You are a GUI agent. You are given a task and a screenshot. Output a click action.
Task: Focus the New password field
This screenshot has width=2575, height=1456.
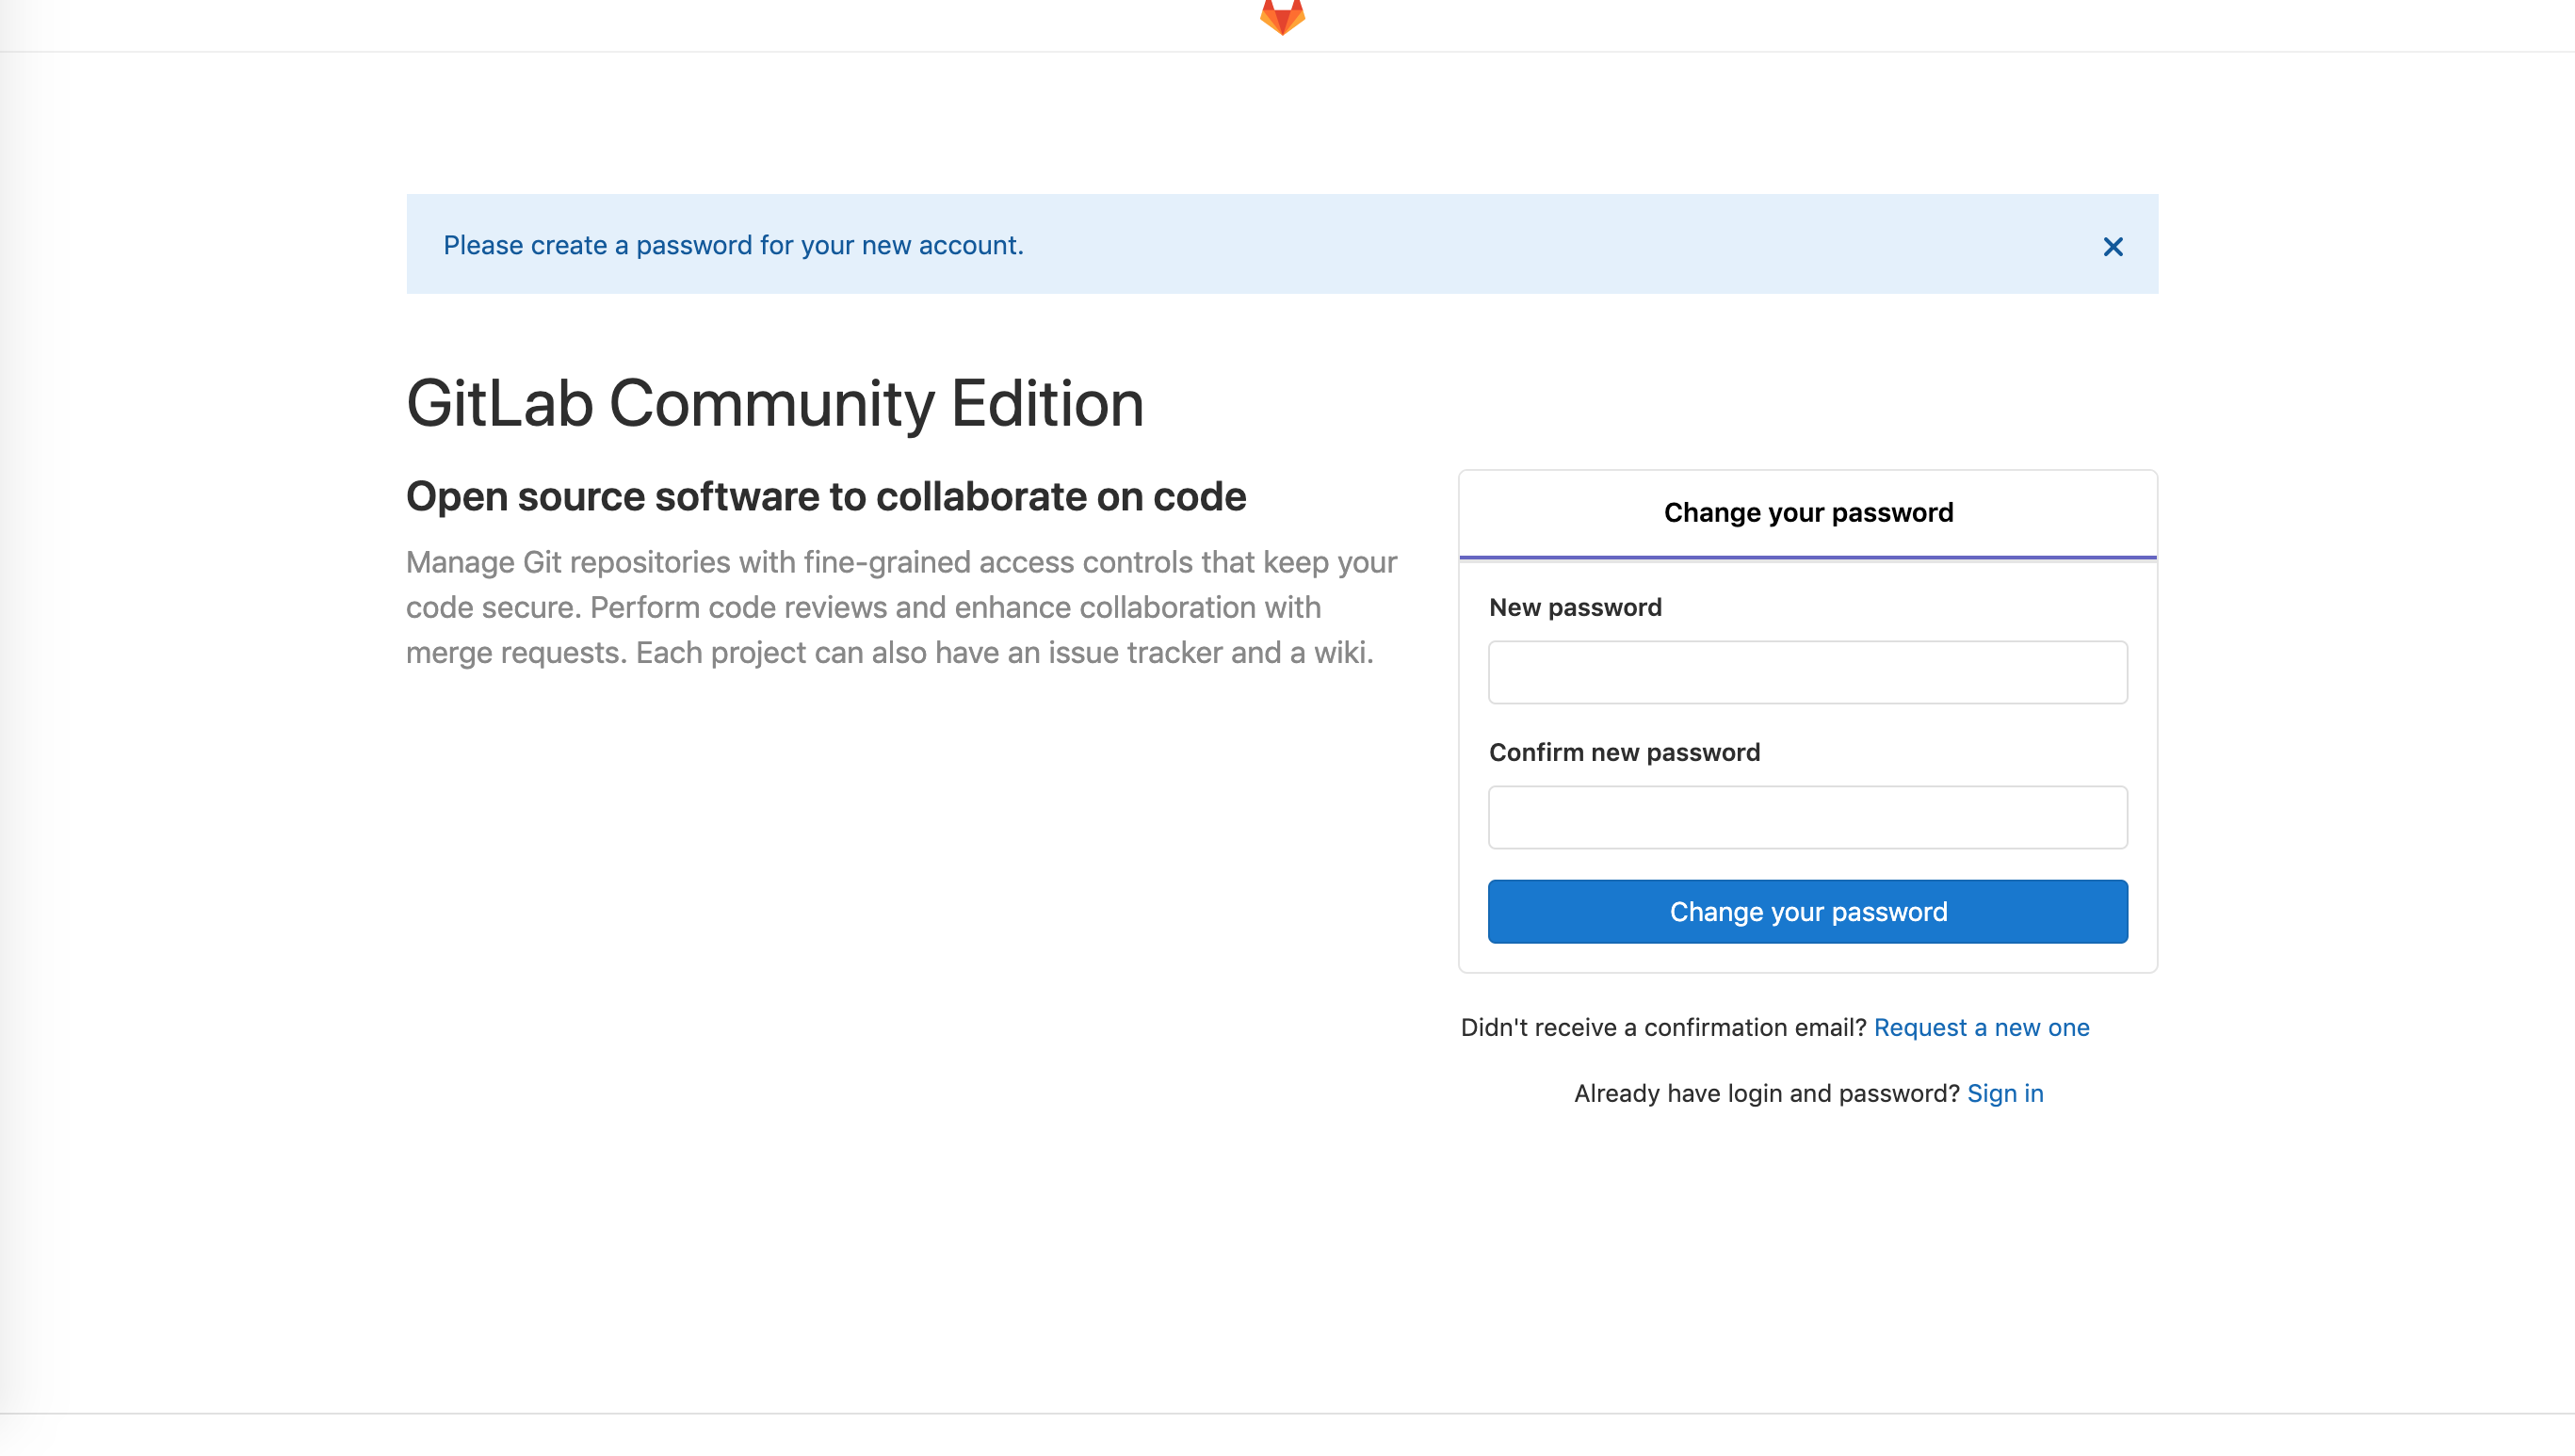1807,672
